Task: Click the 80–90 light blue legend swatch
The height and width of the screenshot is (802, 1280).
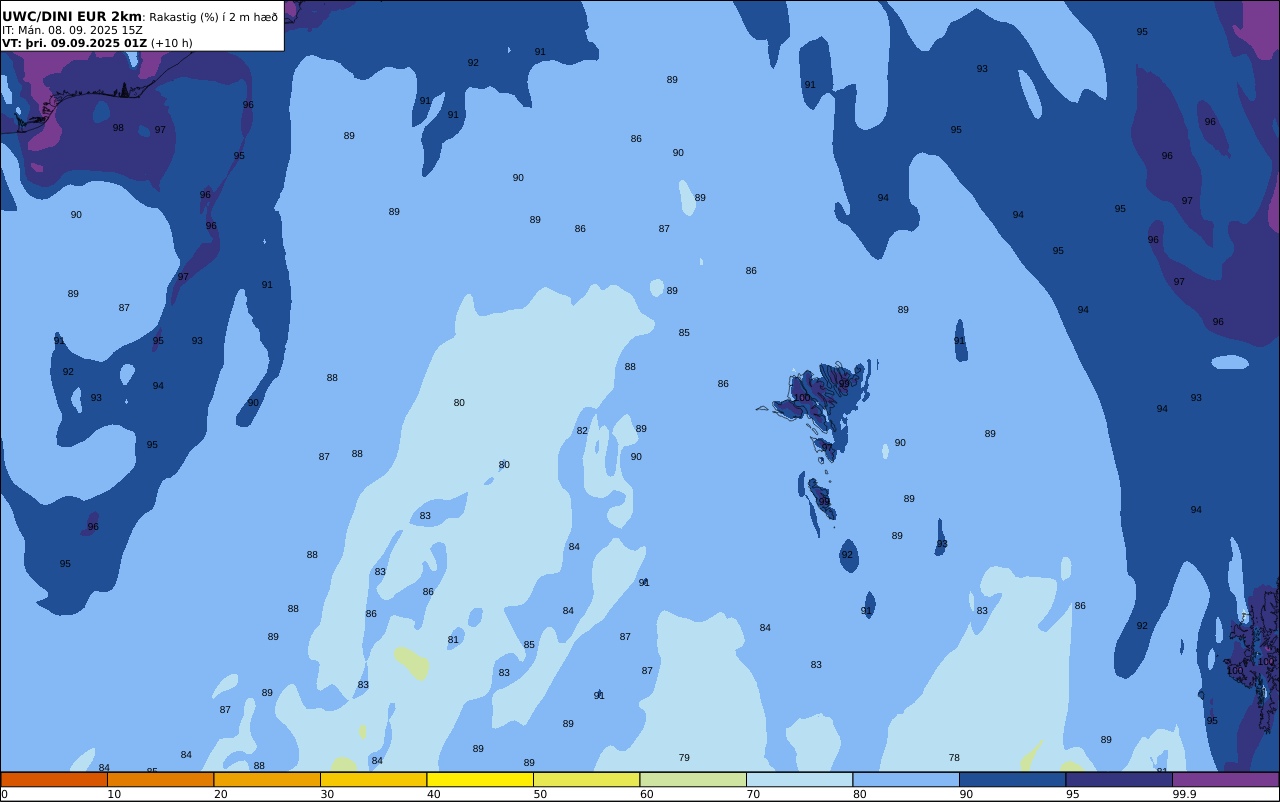Action: tap(906, 779)
